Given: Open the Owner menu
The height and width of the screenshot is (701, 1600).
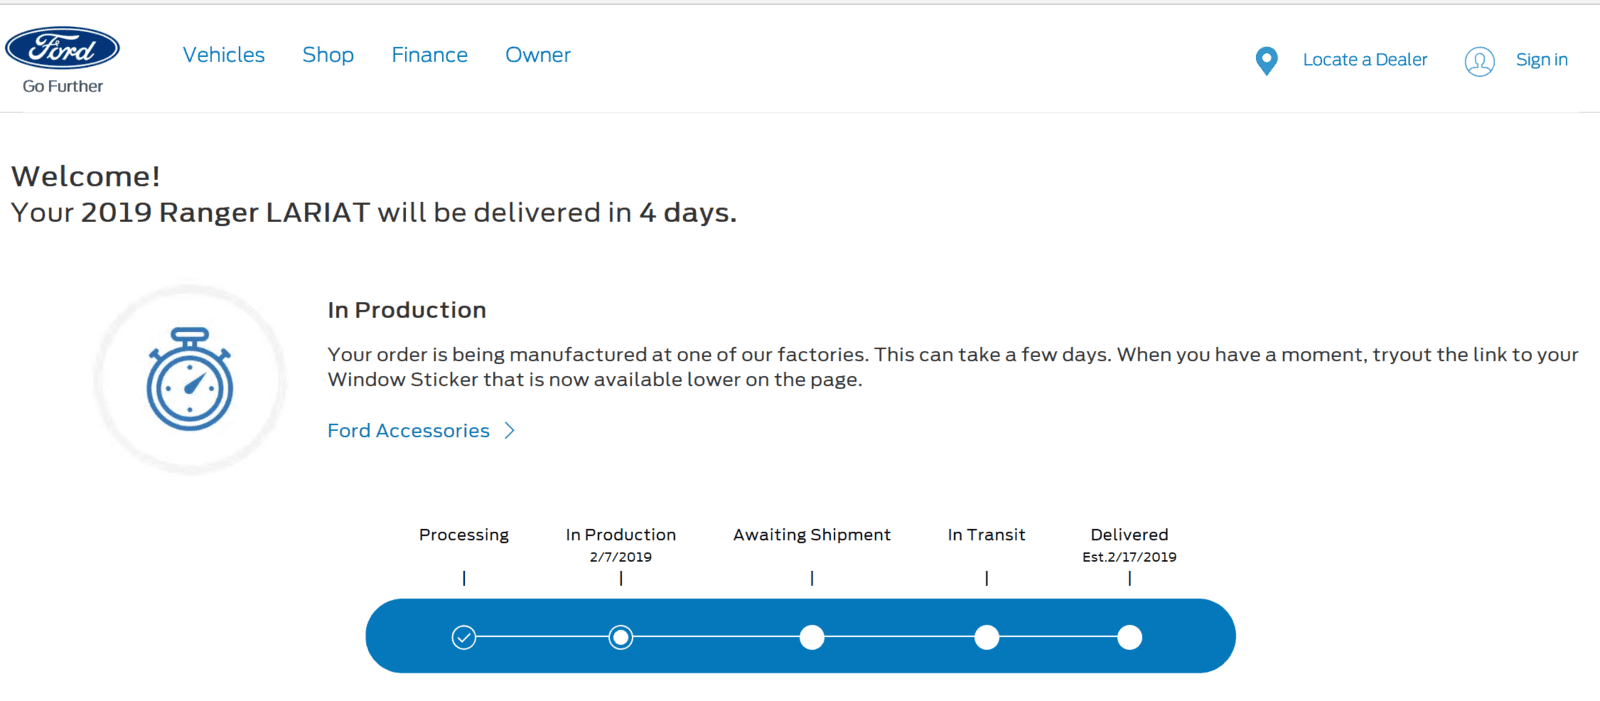Looking at the screenshot, I should (x=538, y=55).
